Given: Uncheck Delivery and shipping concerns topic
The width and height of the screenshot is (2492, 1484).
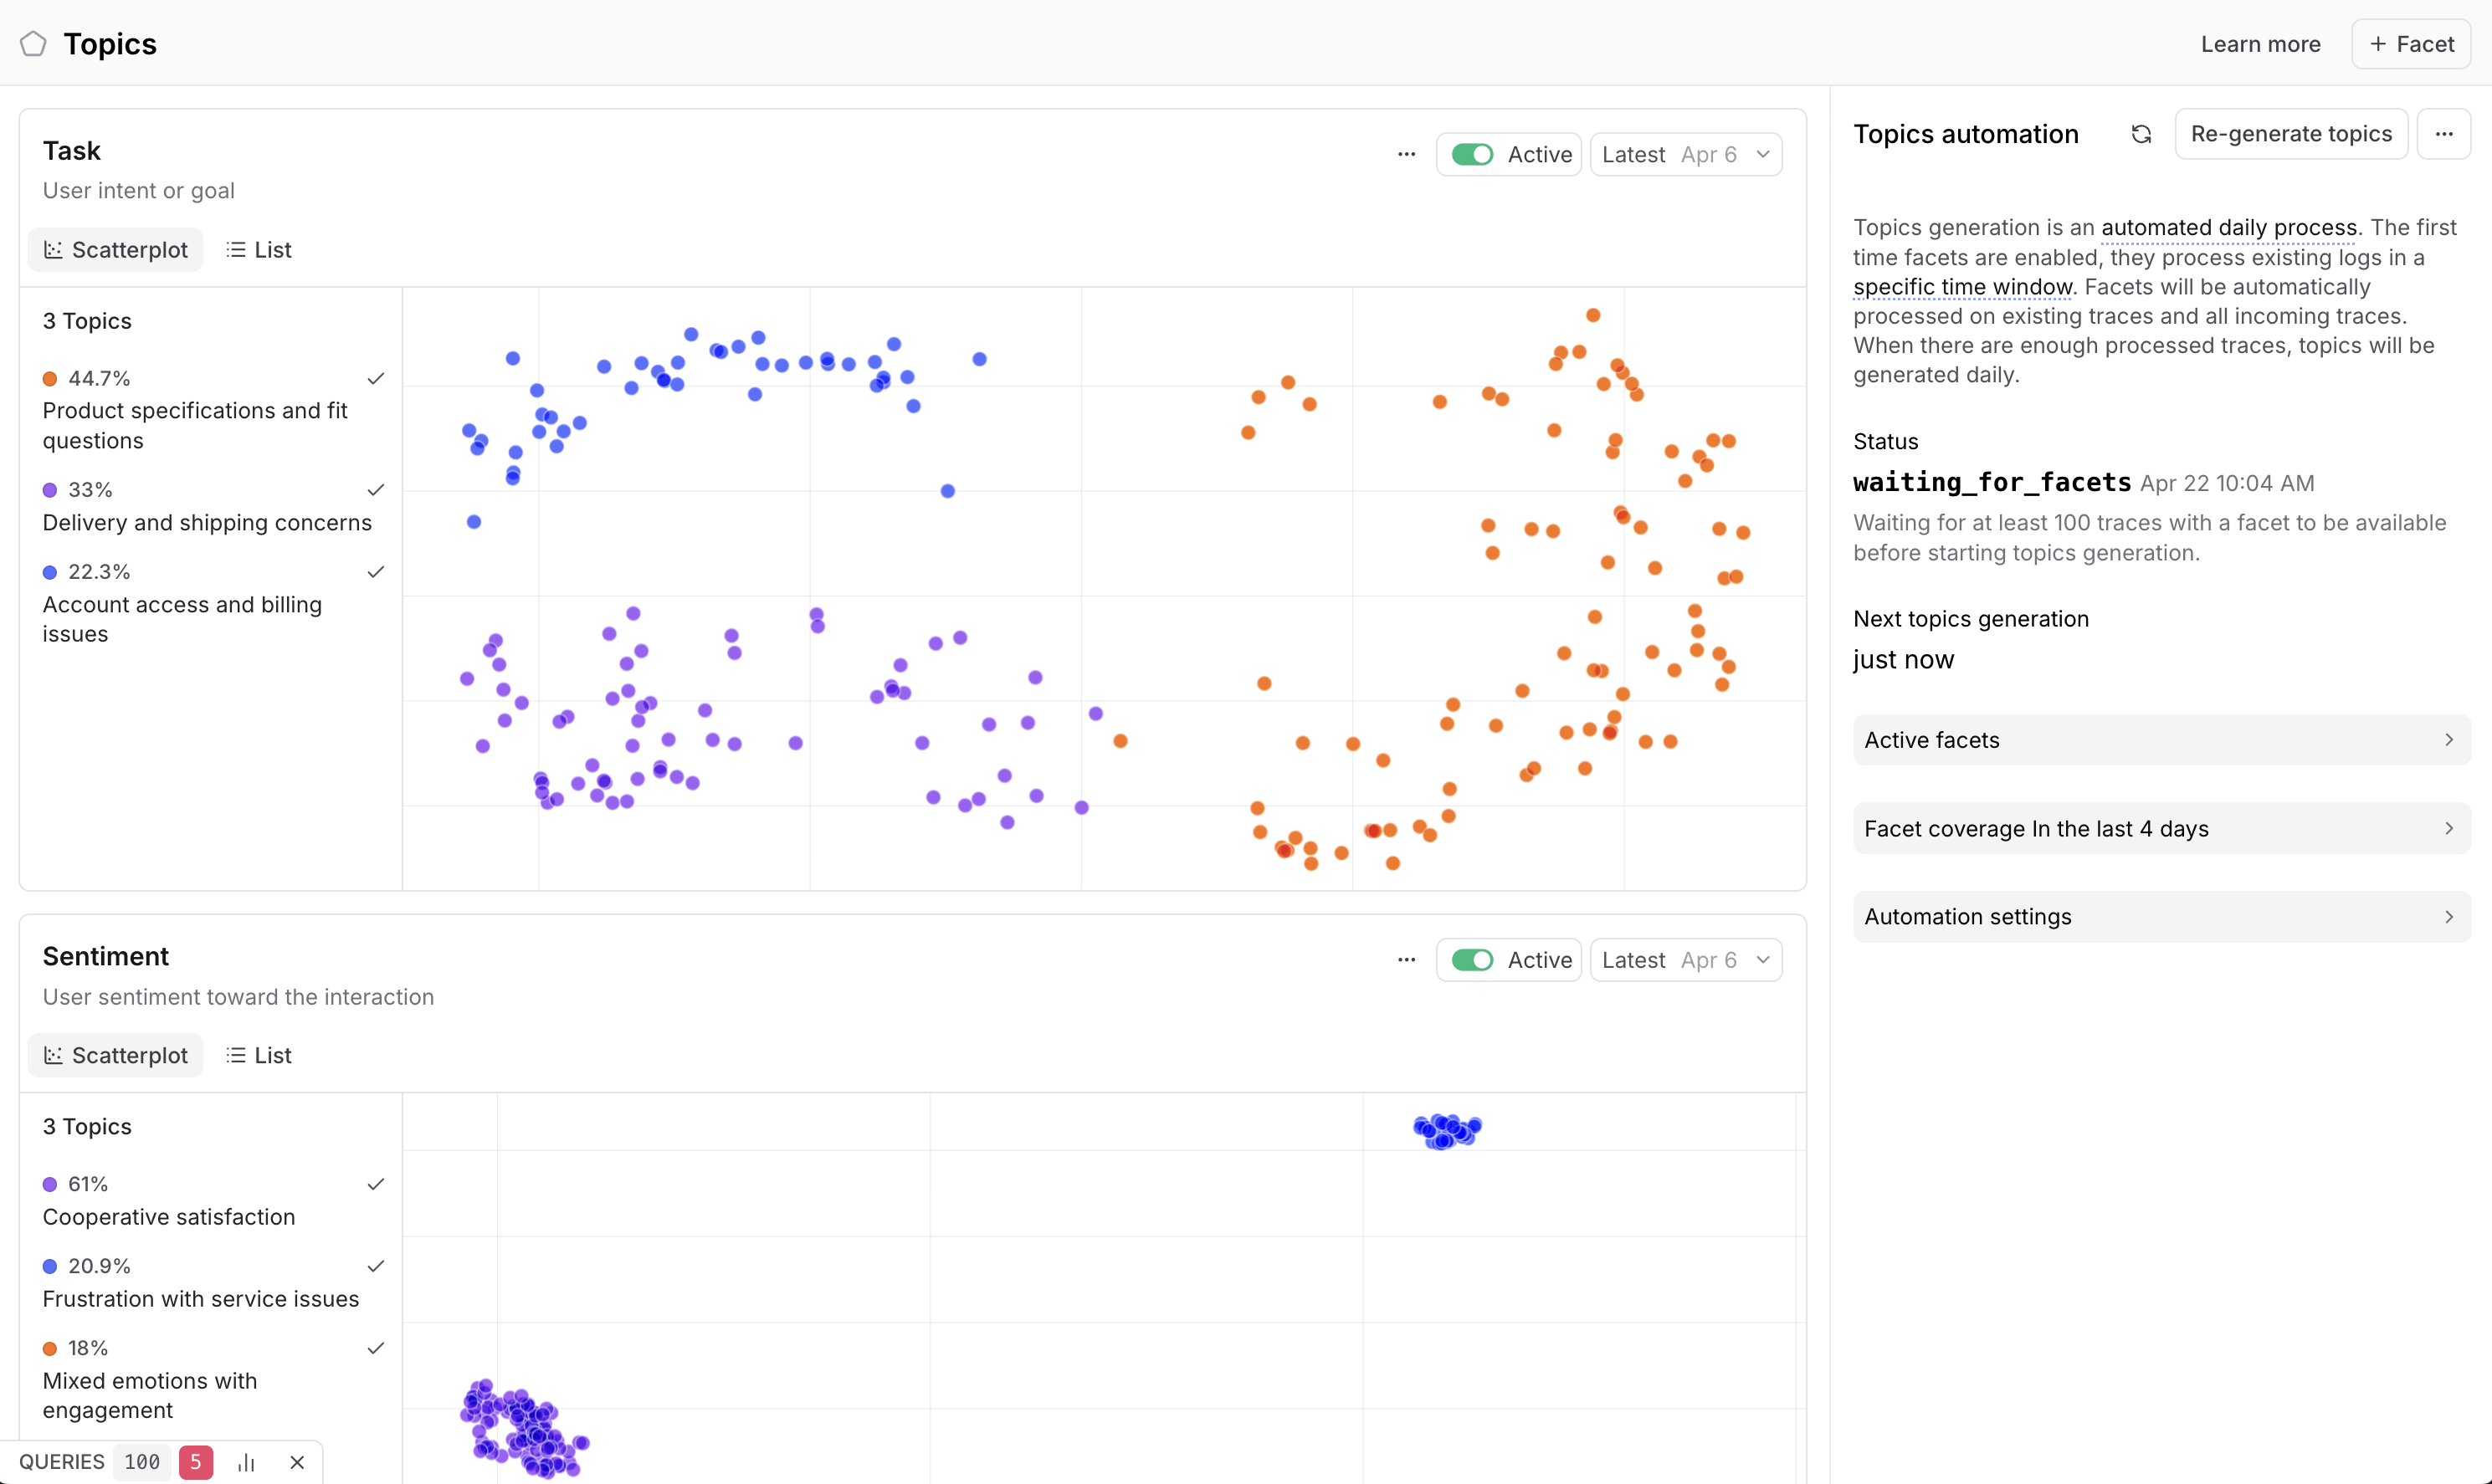Looking at the screenshot, I should (376, 490).
